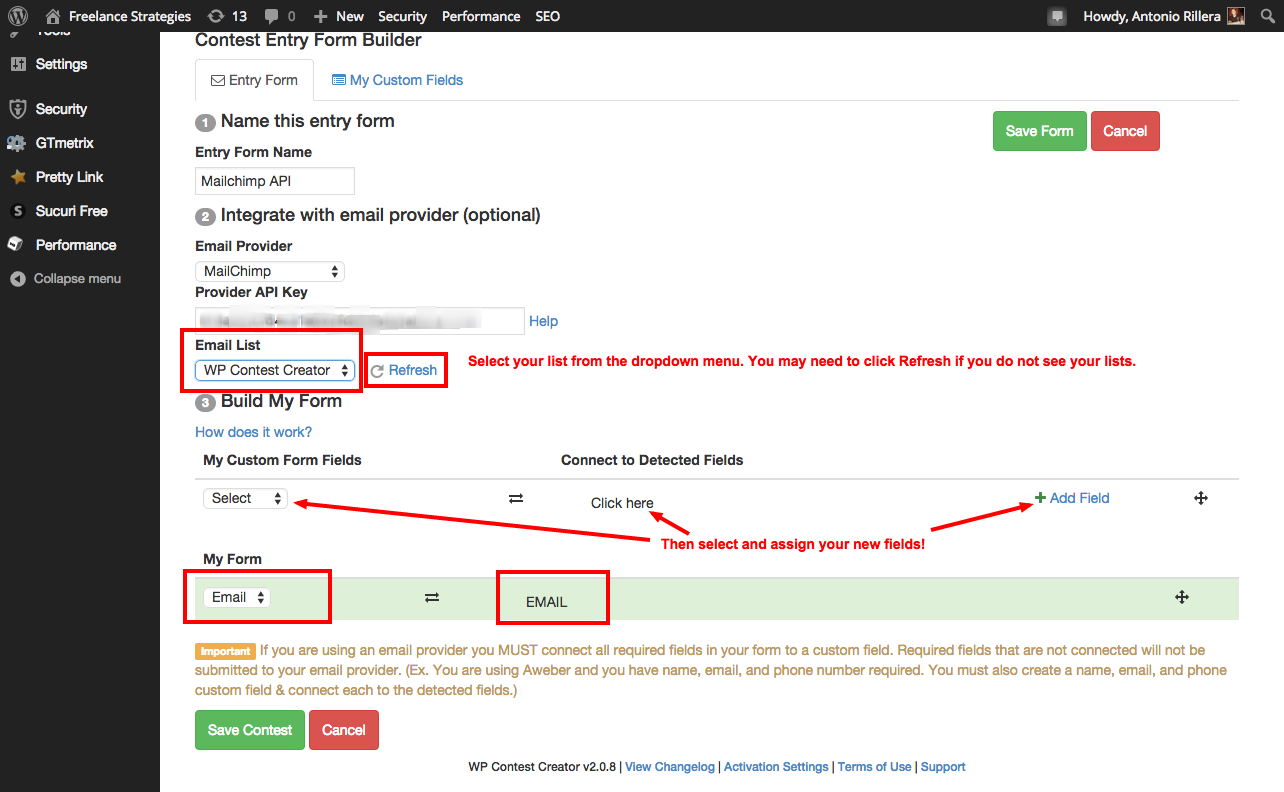This screenshot has height=792, width=1284.
Task: Click the WordPress logo icon
Action: point(18,16)
